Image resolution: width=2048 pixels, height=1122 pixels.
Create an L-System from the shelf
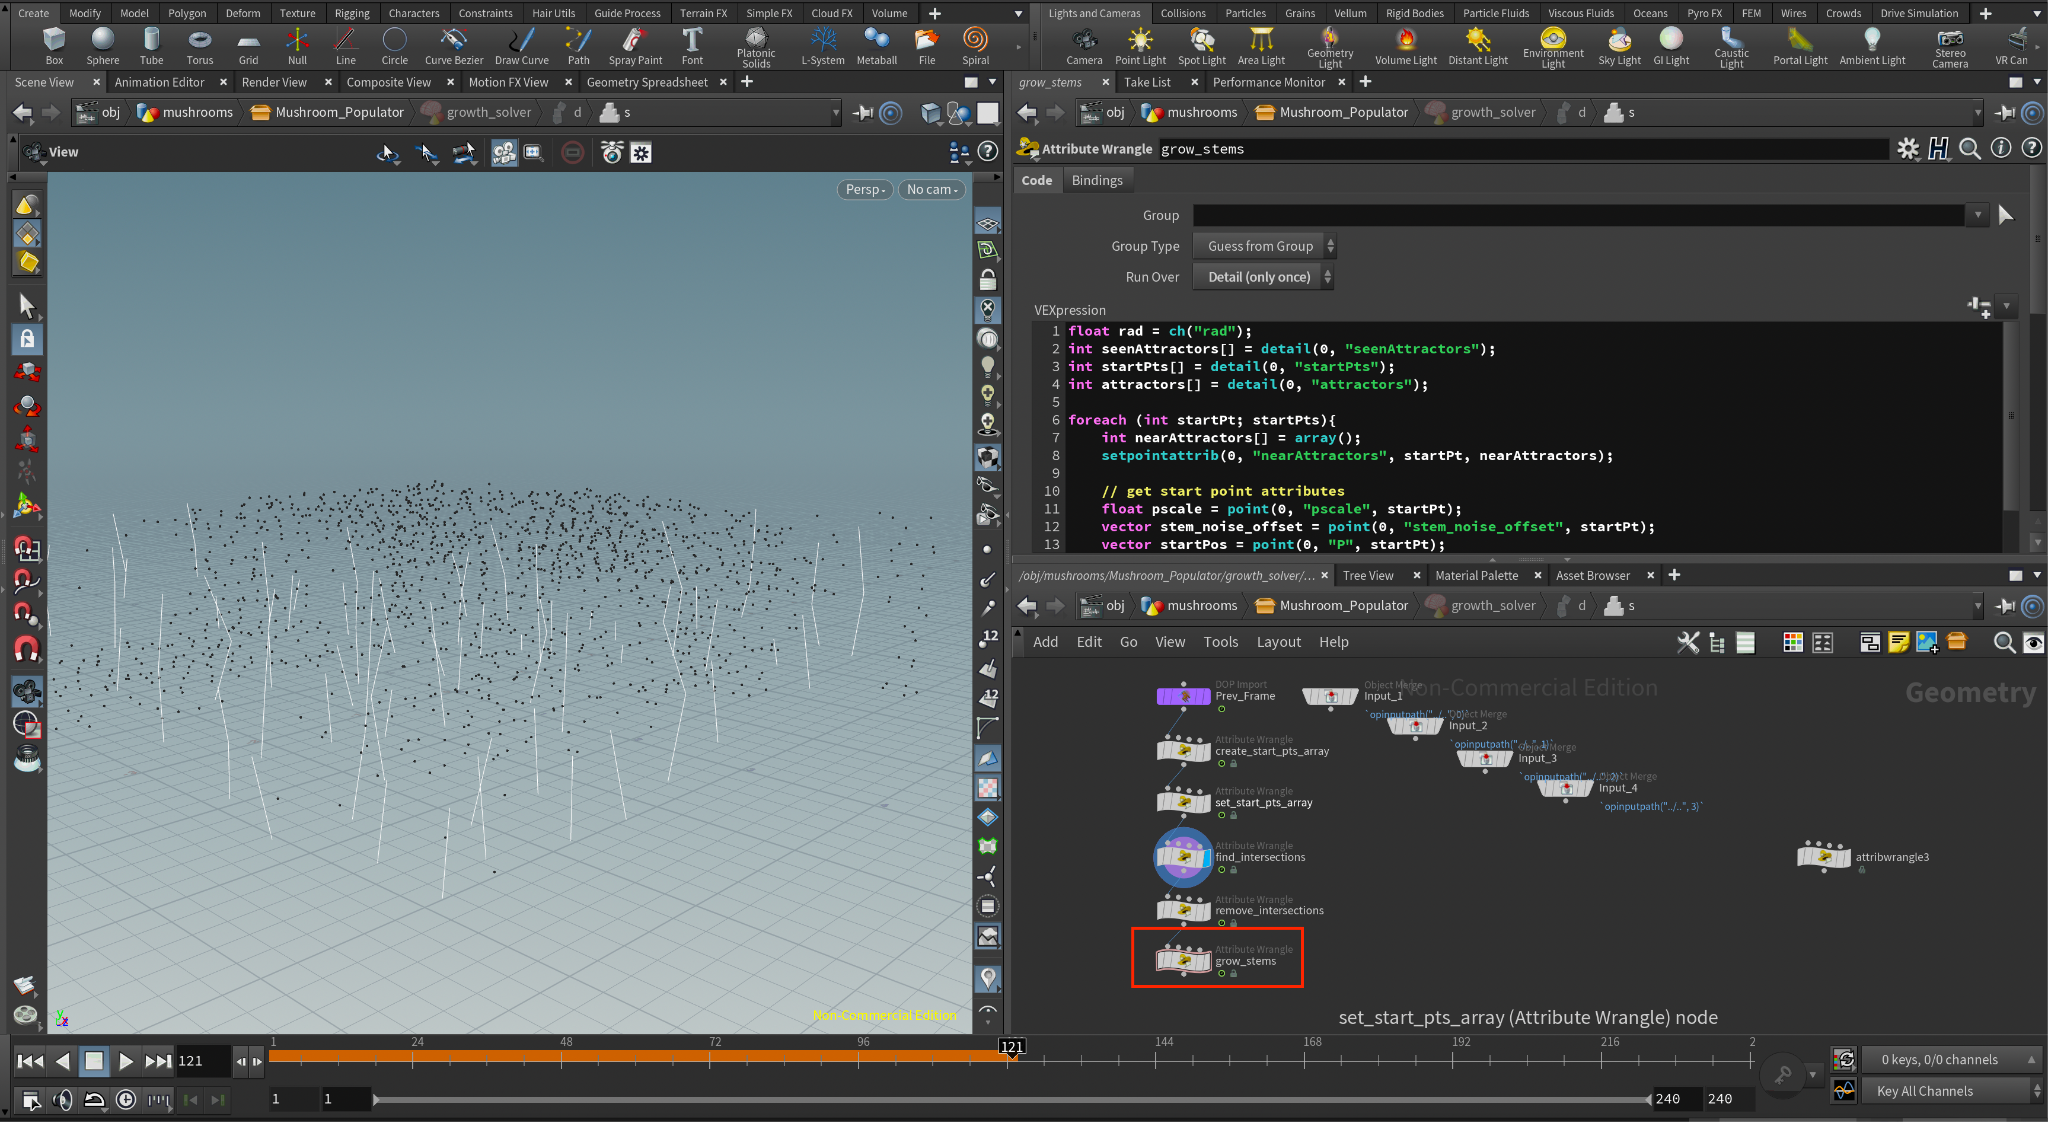tap(823, 46)
